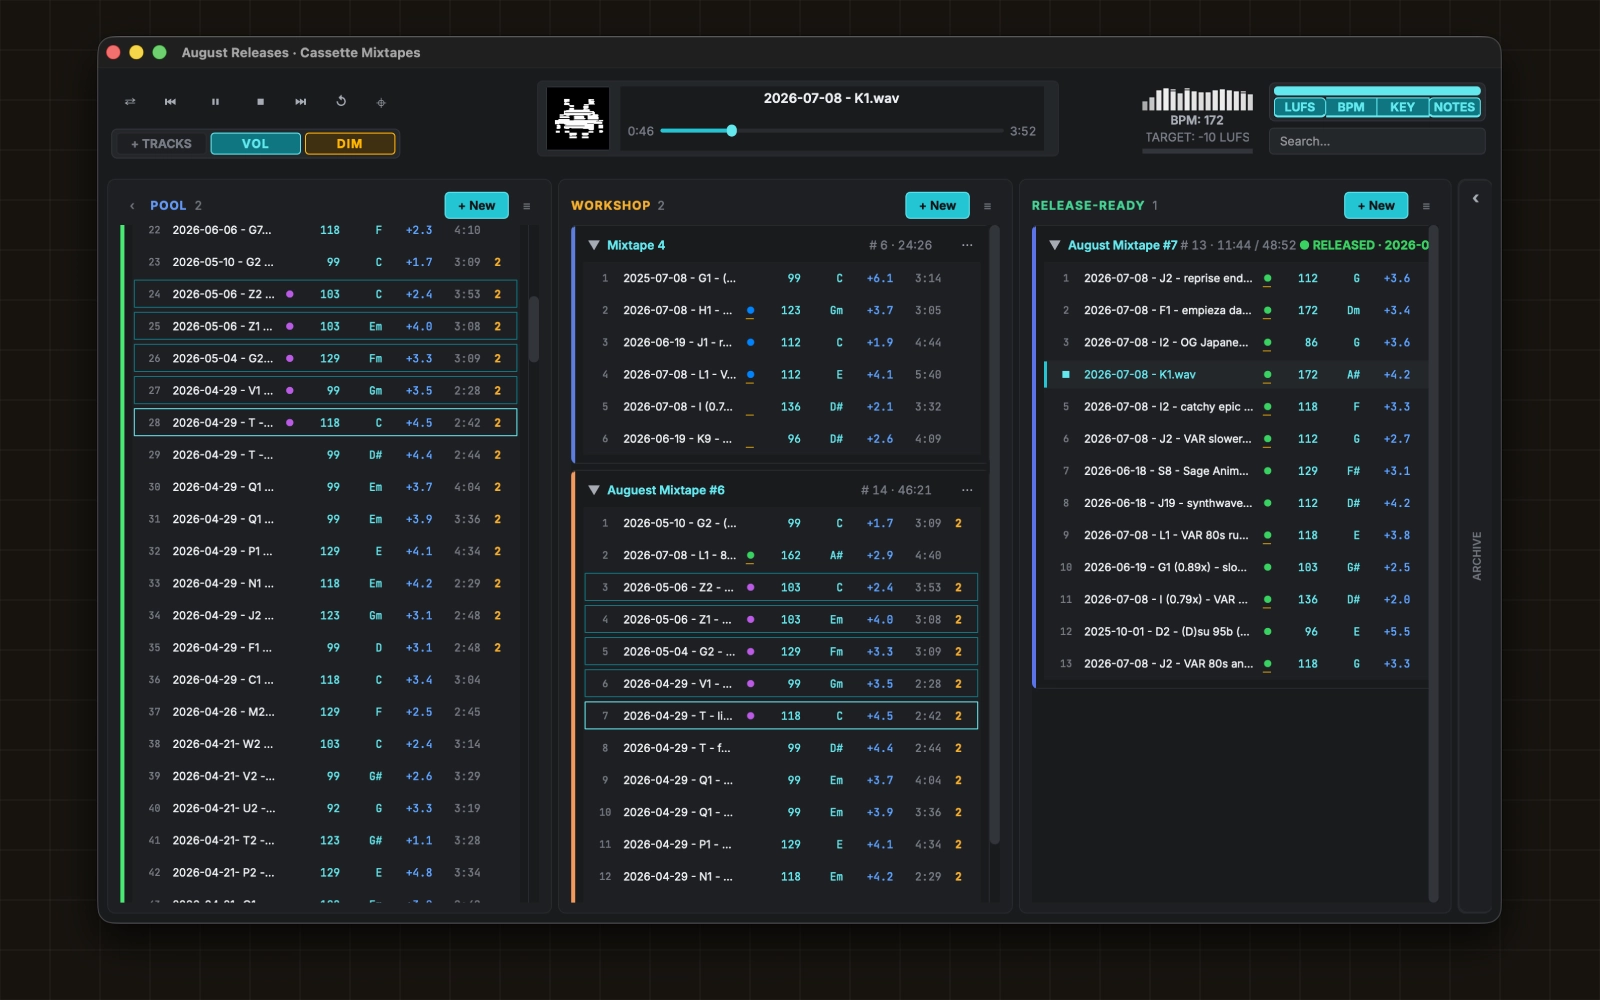
Task: Click purple dot on pool row 24
Action: [290, 294]
